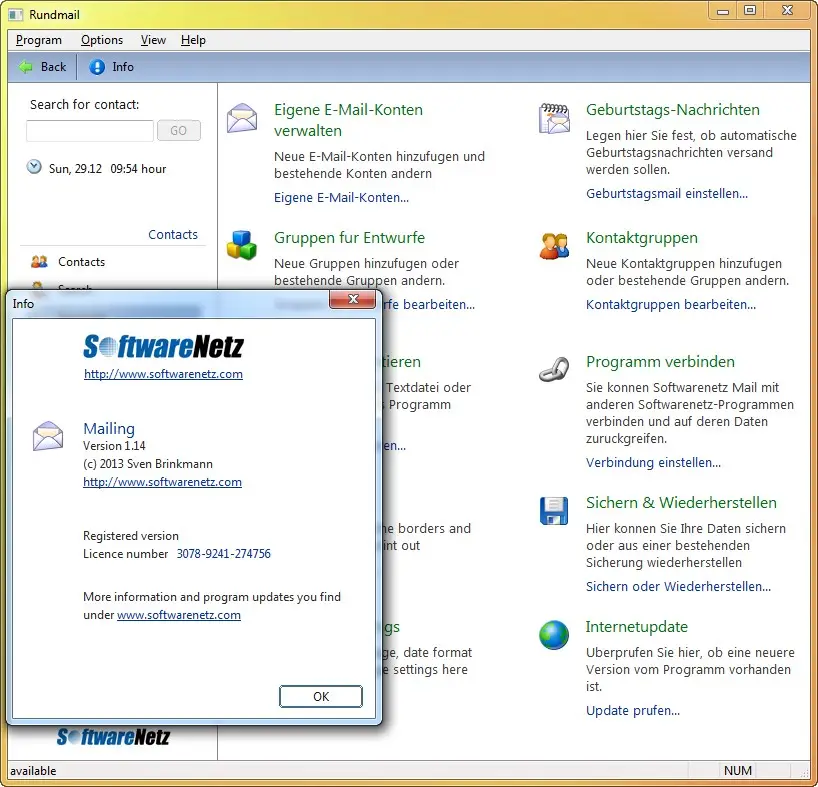Click the colored cubes icon for Gruppen fur Entwurfe
Viewport: 818px width, 787px height.
[242, 245]
